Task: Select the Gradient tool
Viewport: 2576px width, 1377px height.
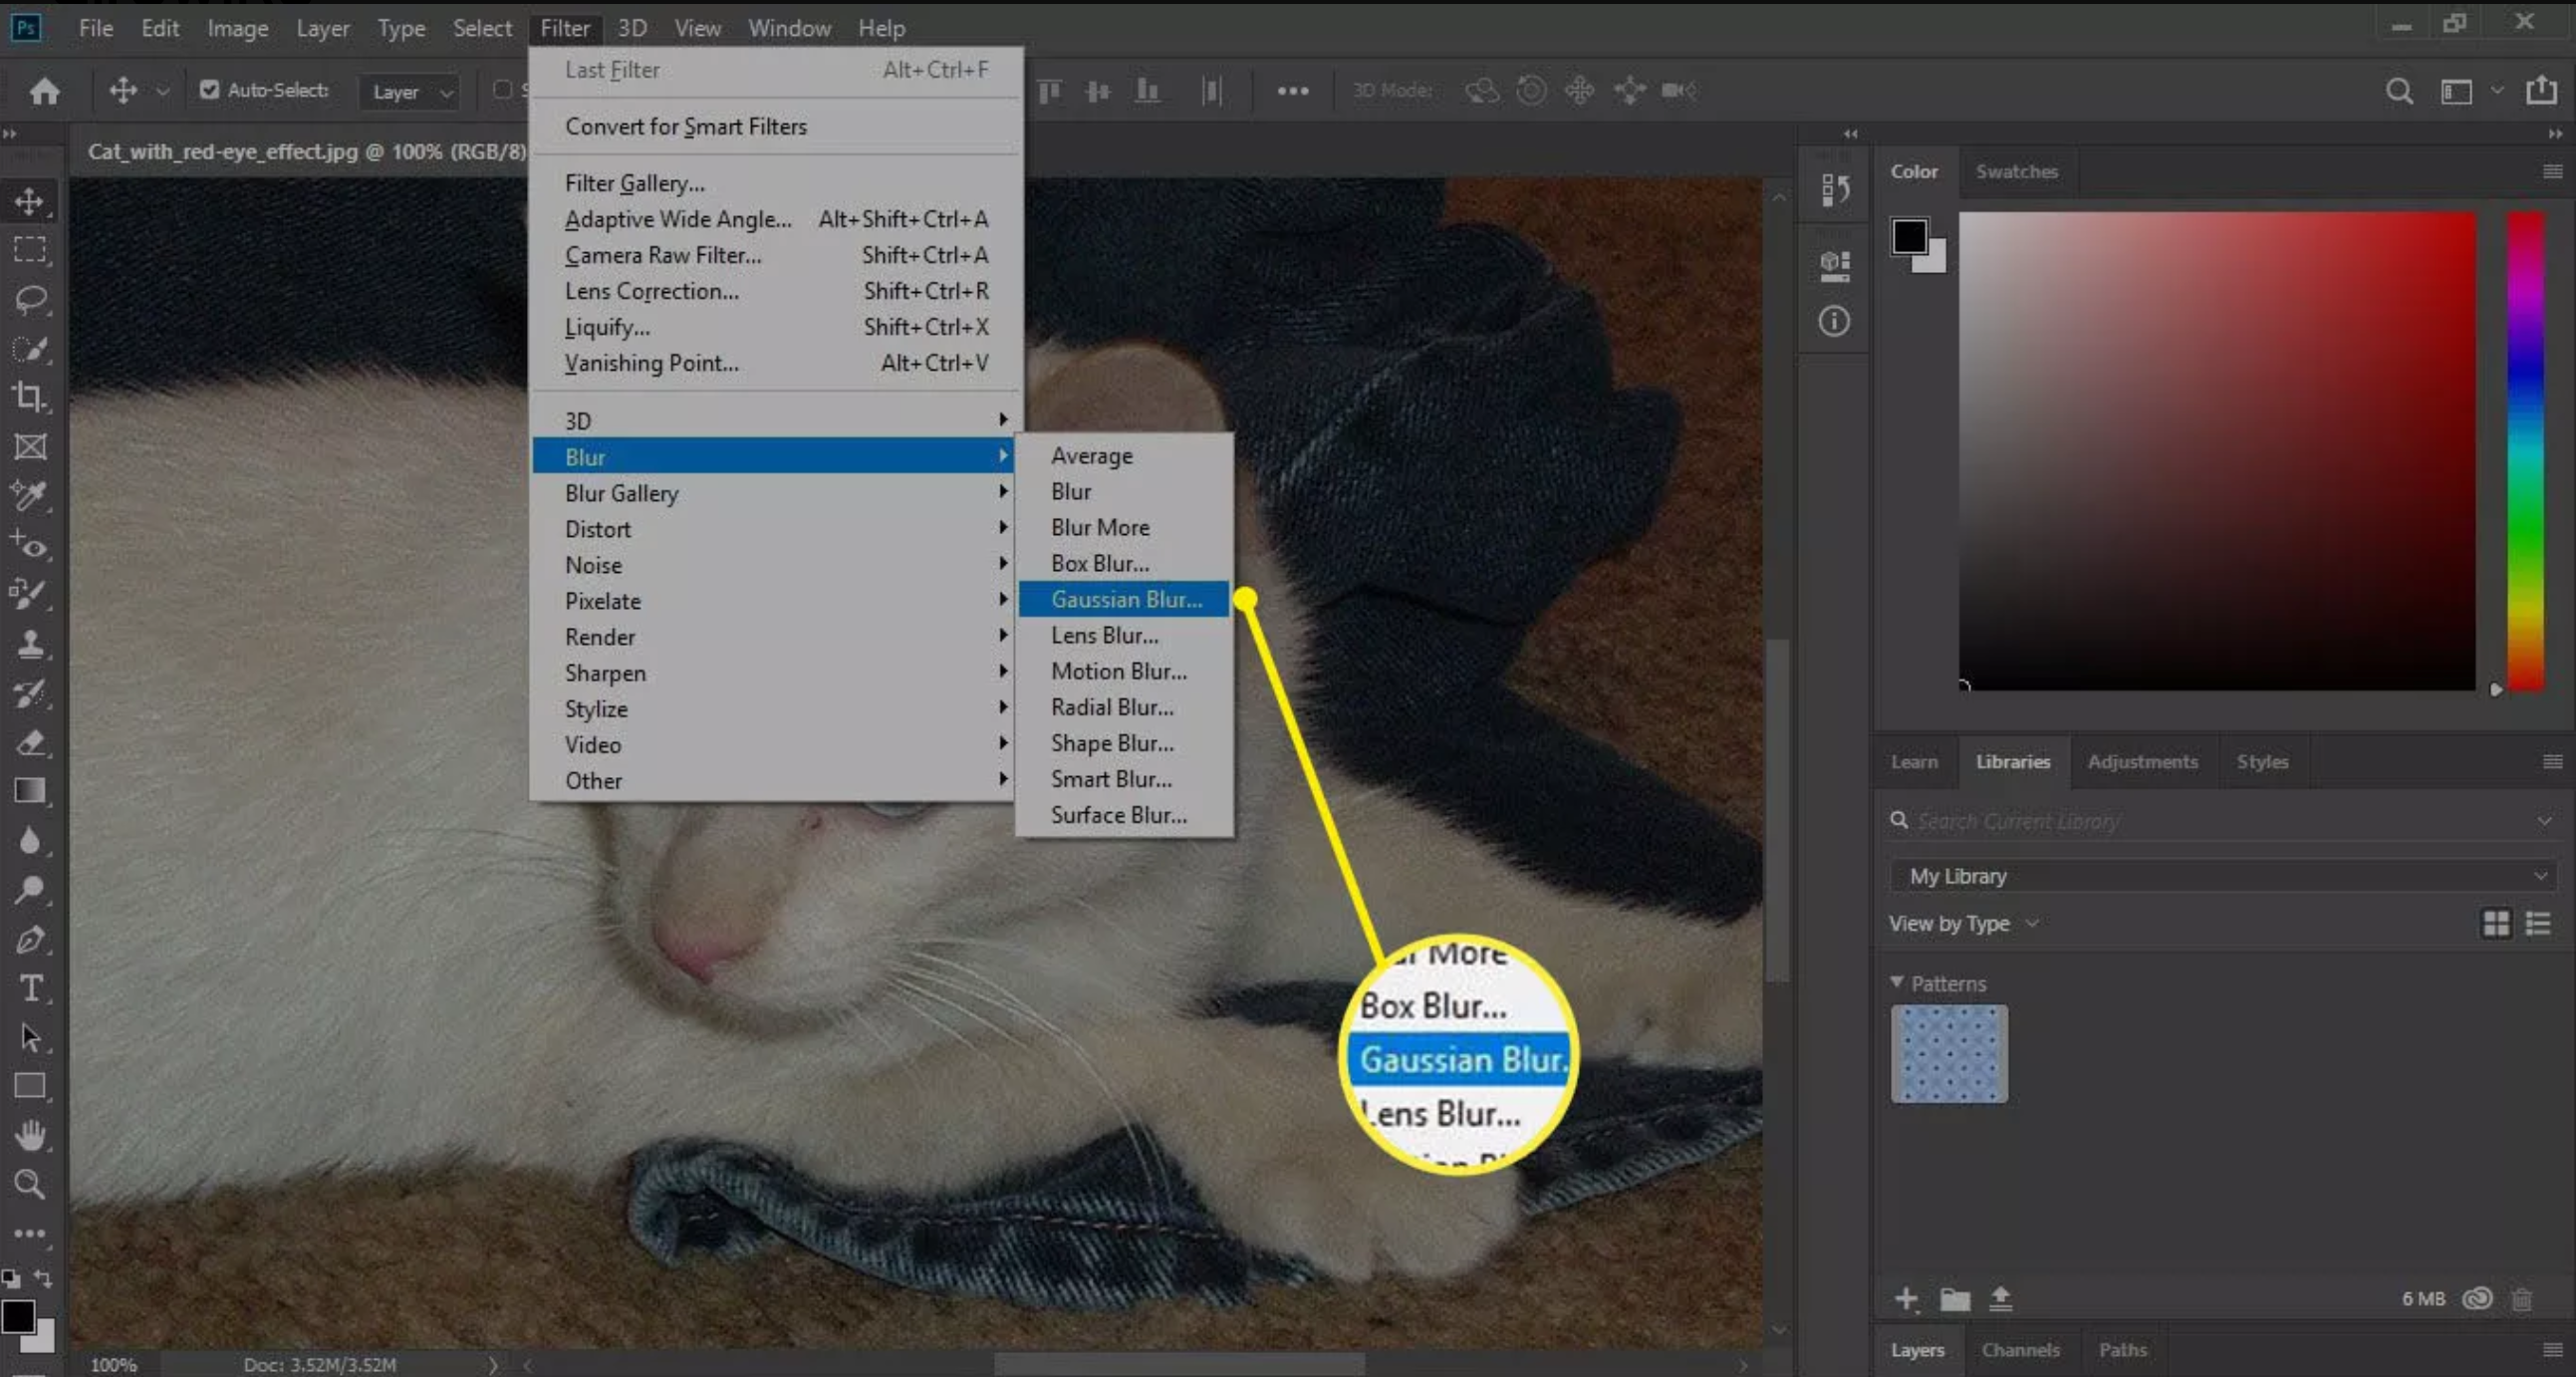Action: click(31, 791)
